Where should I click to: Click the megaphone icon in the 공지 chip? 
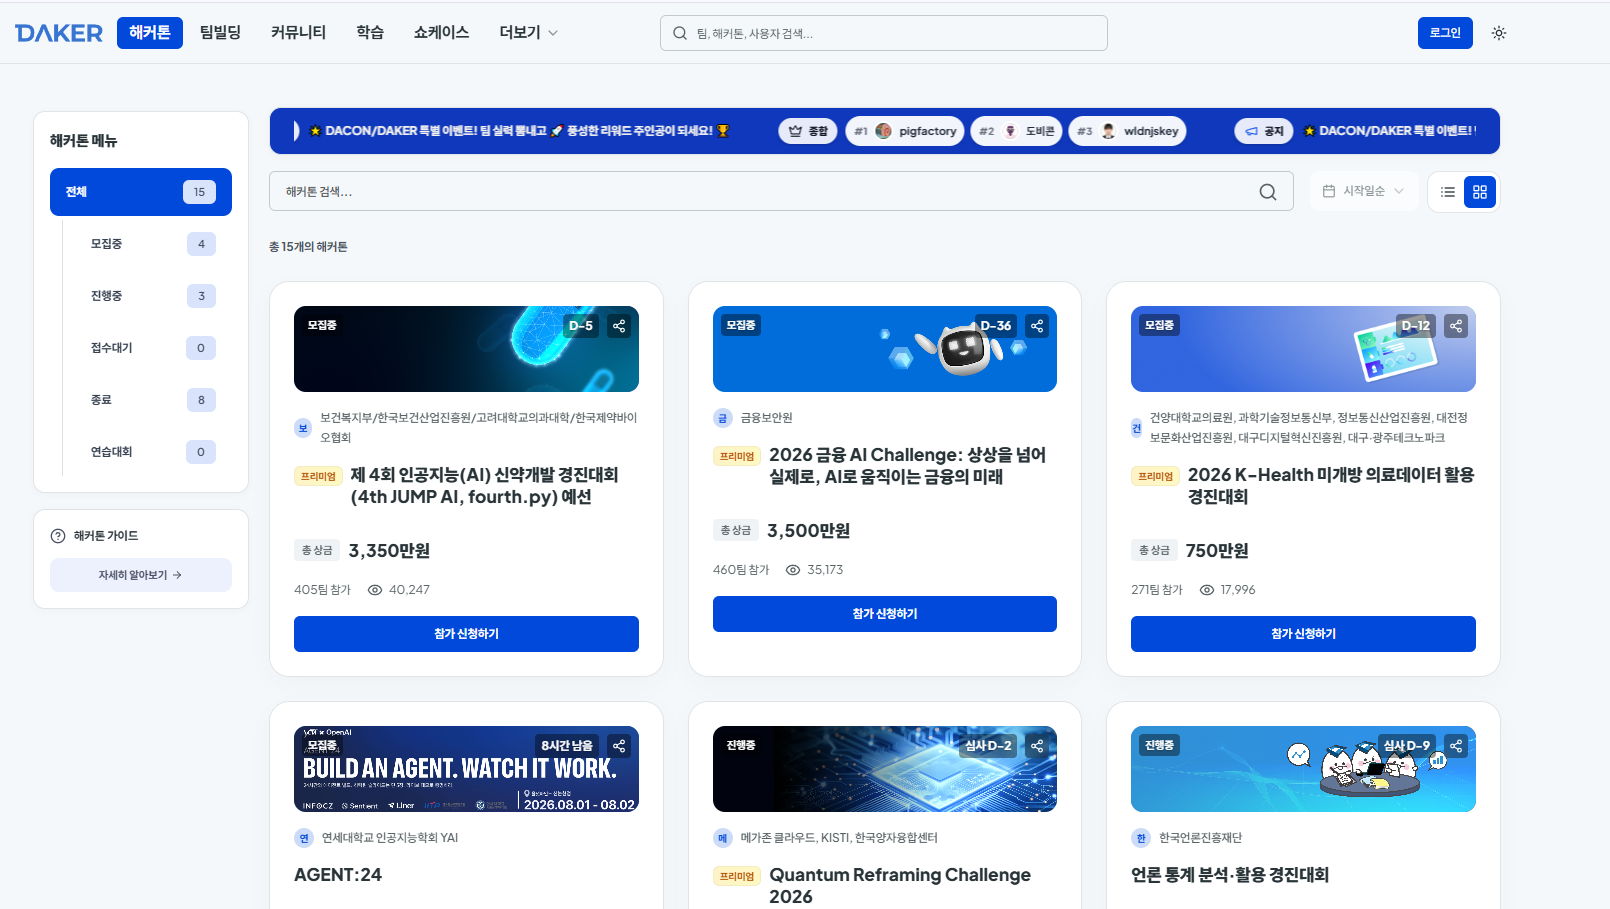(x=1251, y=131)
